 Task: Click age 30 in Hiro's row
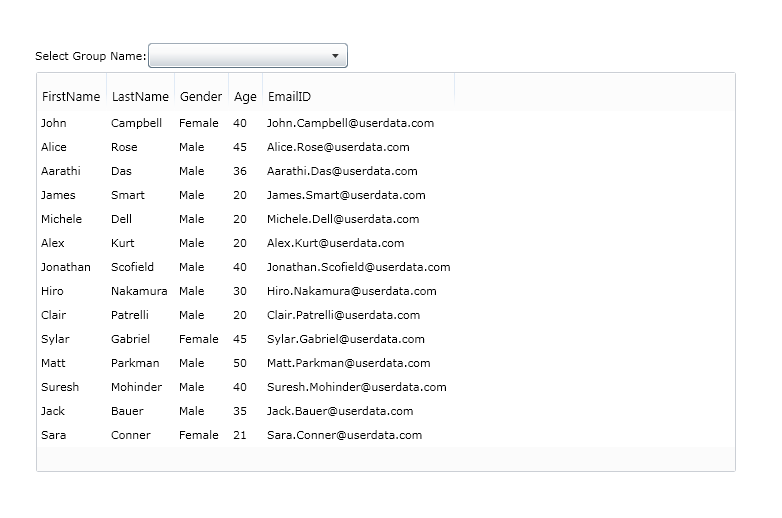click(239, 291)
